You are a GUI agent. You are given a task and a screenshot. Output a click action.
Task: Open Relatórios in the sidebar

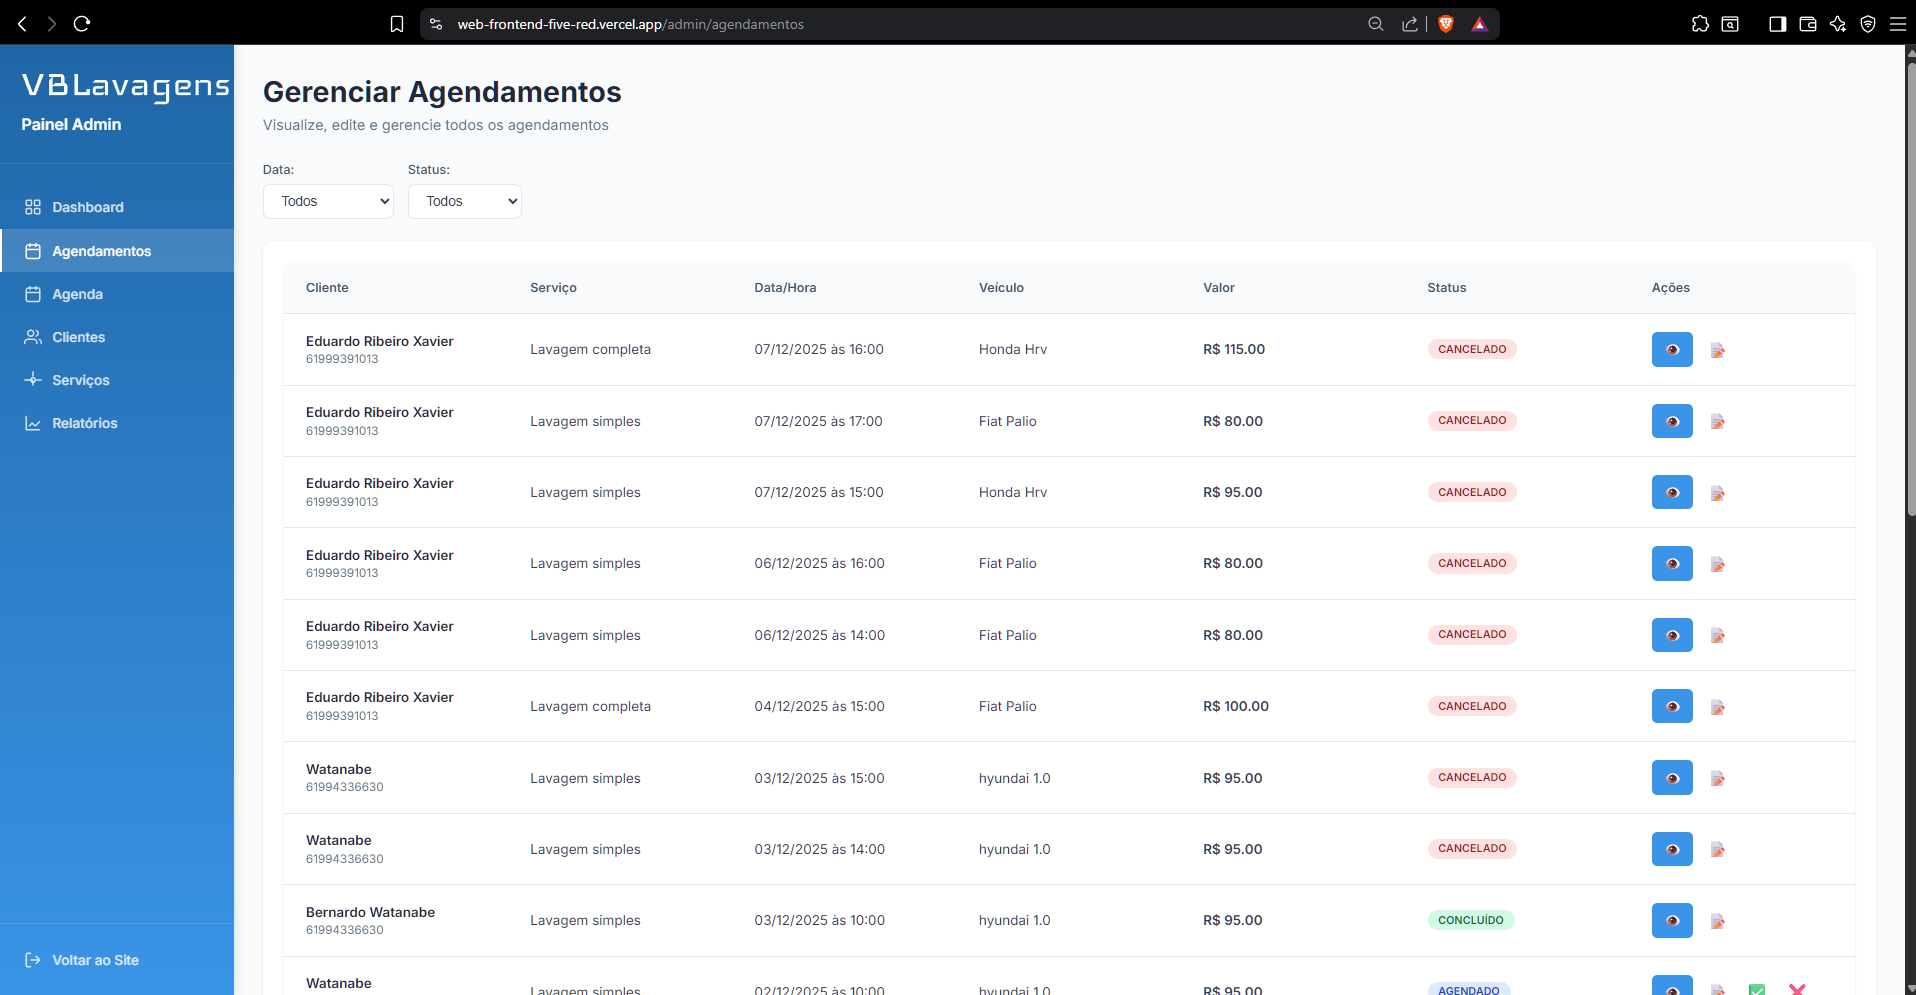[x=85, y=423]
